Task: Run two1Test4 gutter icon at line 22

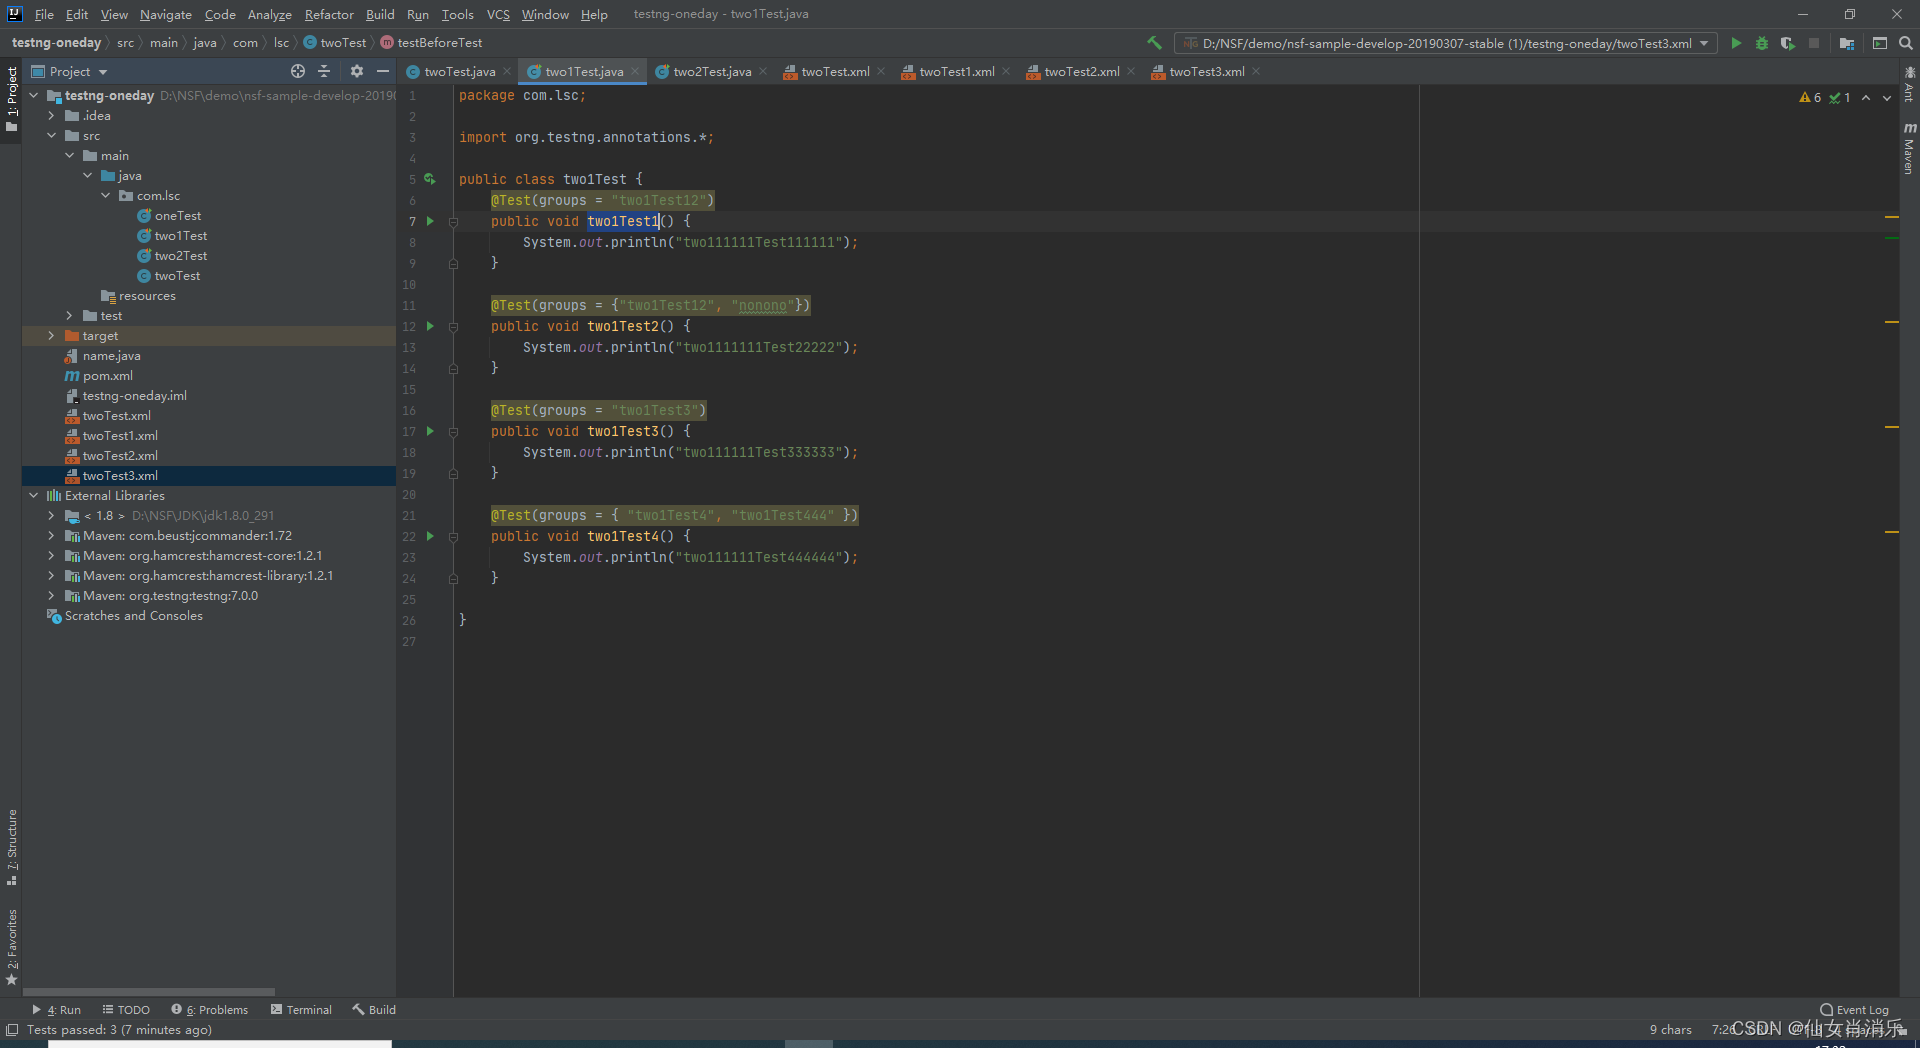Action: coord(431,536)
